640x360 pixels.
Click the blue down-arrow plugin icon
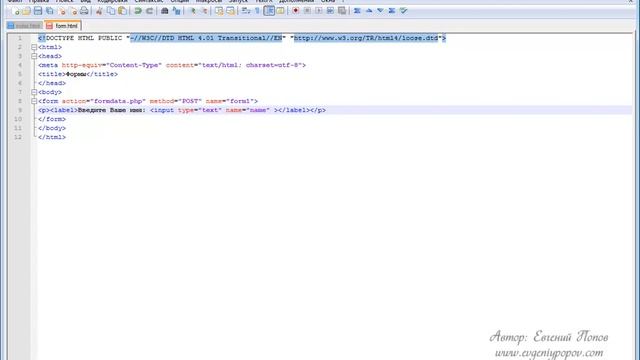point(380,11)
